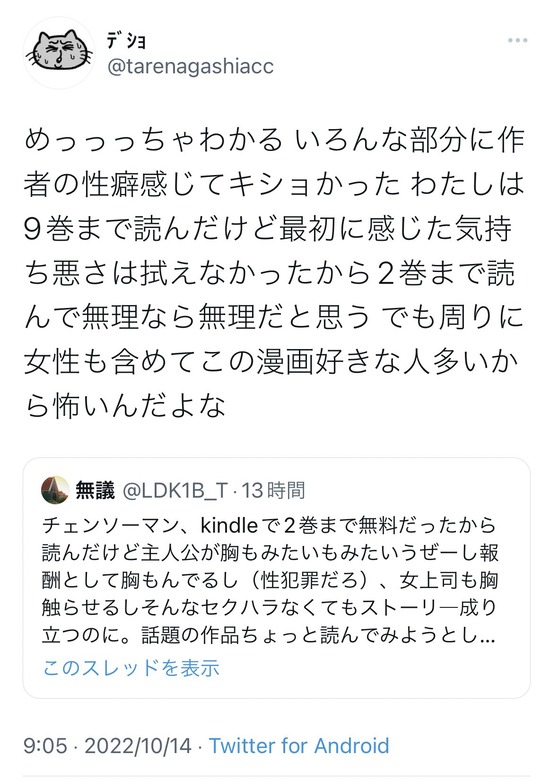Open the three-dot more options menu
This screenshot has width=550, height=781.
pos(518,40)
